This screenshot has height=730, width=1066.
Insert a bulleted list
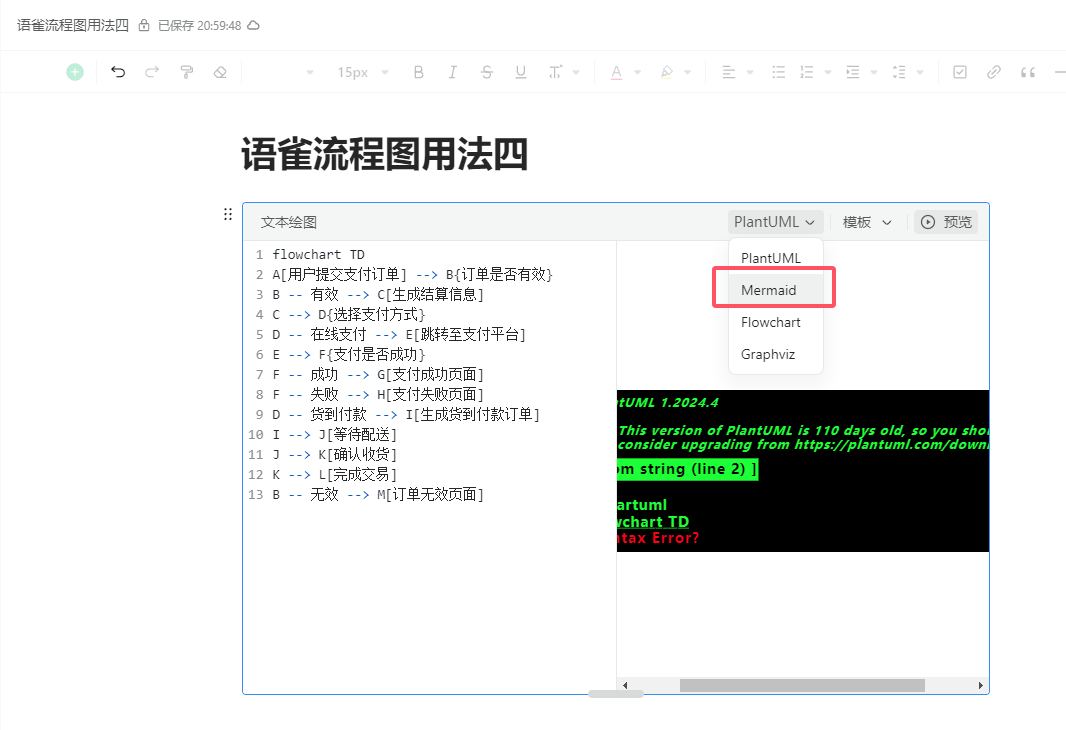pos(779,72)
